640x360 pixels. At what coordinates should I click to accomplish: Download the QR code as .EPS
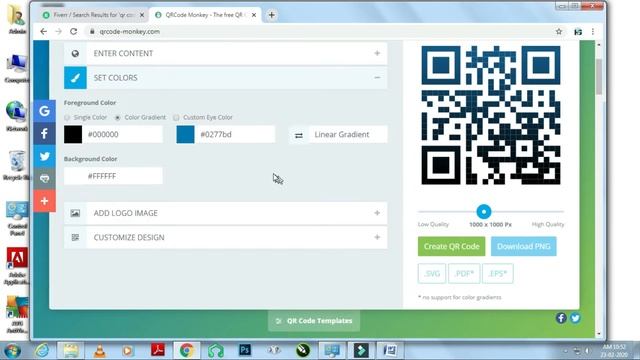pyautogui.click(x=498, y=273)
